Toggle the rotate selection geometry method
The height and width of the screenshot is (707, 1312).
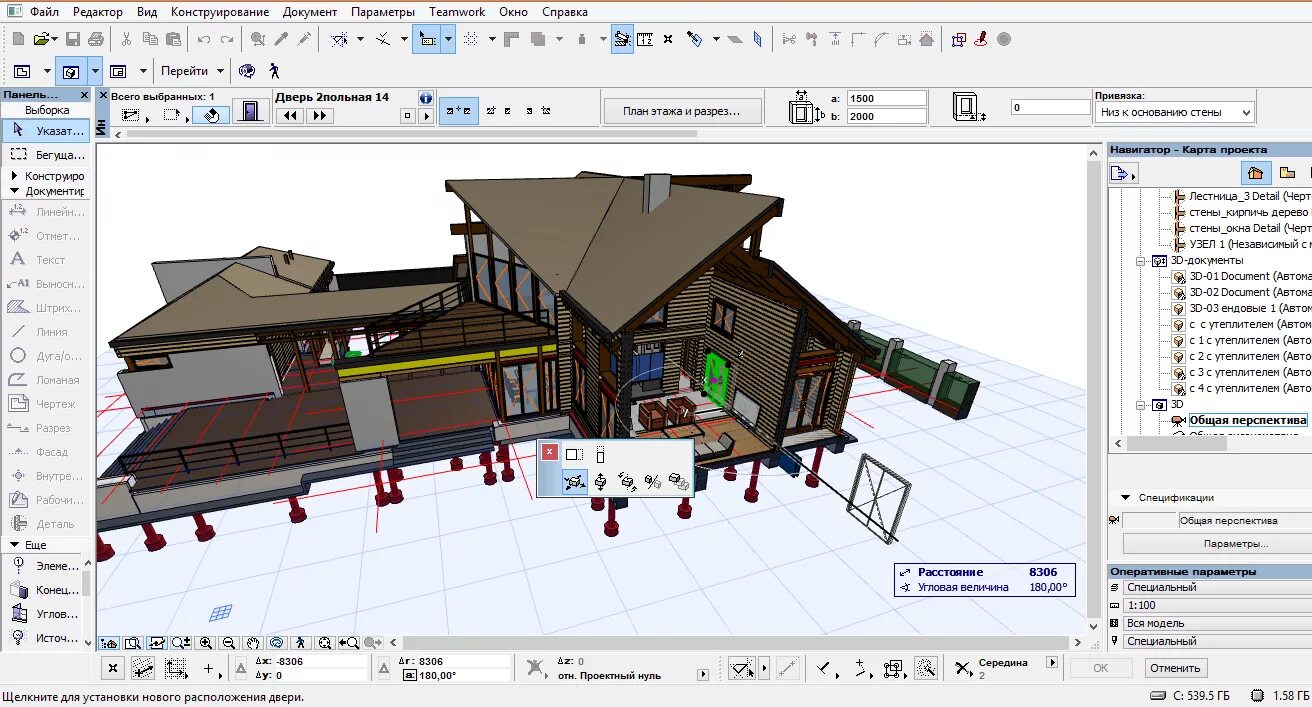(211, 115)
